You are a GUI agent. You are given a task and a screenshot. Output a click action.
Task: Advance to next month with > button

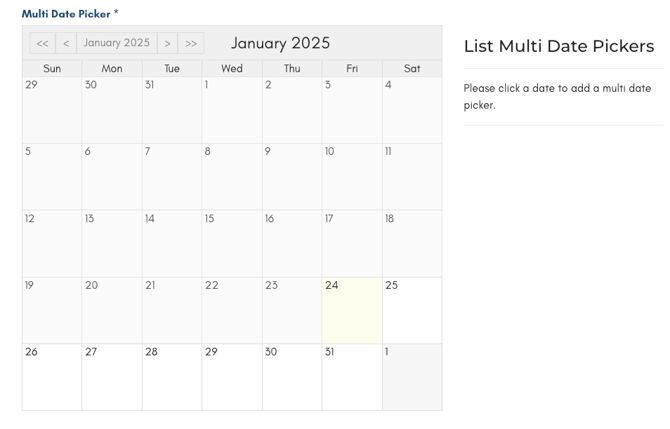[168, 43]
